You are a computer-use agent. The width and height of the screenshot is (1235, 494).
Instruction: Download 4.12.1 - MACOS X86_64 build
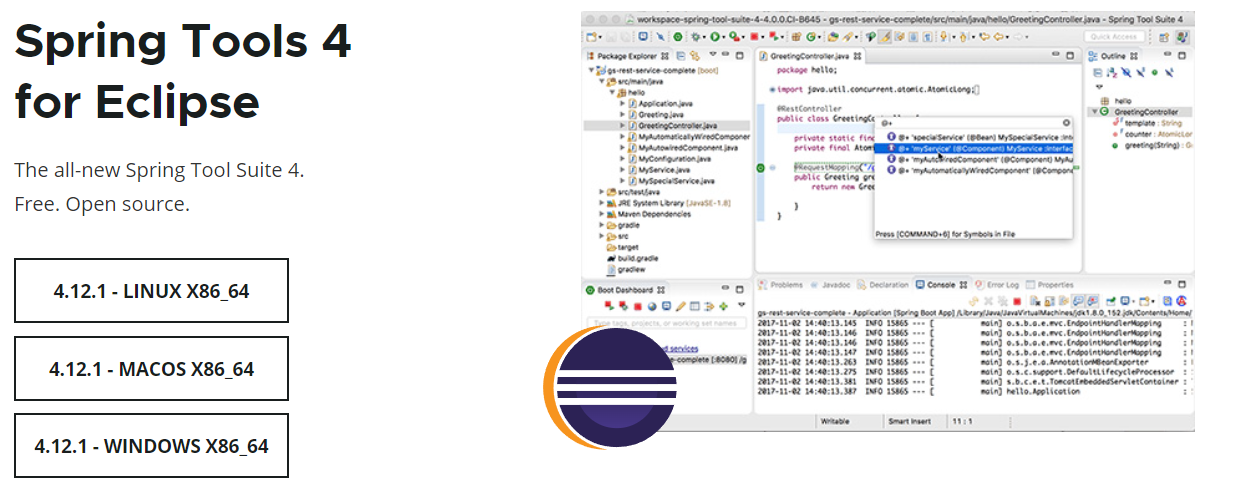point(151,368)
